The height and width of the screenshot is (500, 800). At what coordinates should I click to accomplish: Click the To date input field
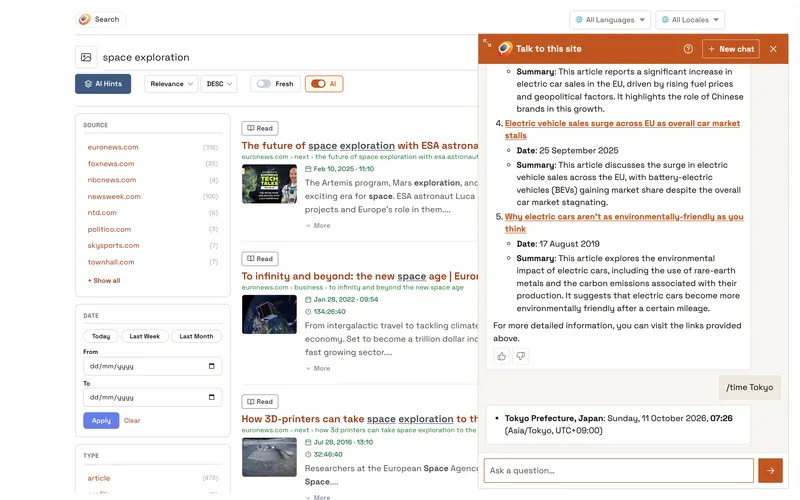click(x=153, y=397)
